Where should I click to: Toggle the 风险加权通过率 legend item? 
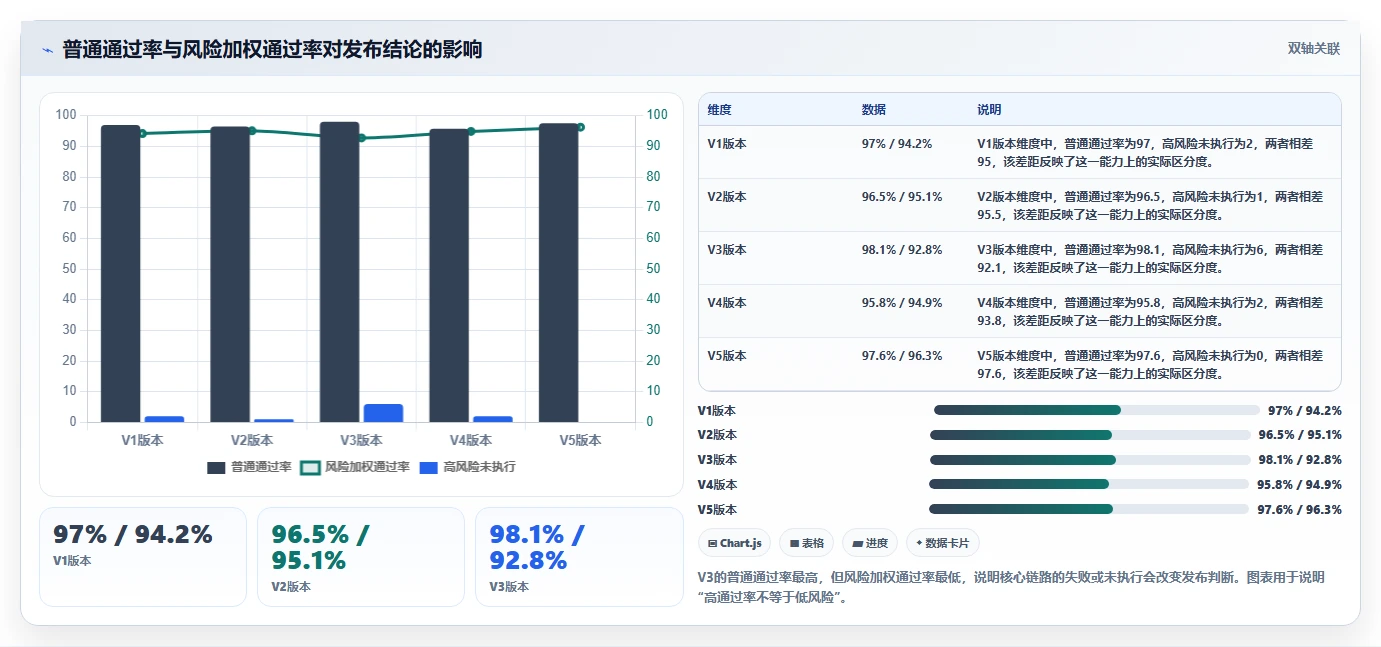click(356, 467)
